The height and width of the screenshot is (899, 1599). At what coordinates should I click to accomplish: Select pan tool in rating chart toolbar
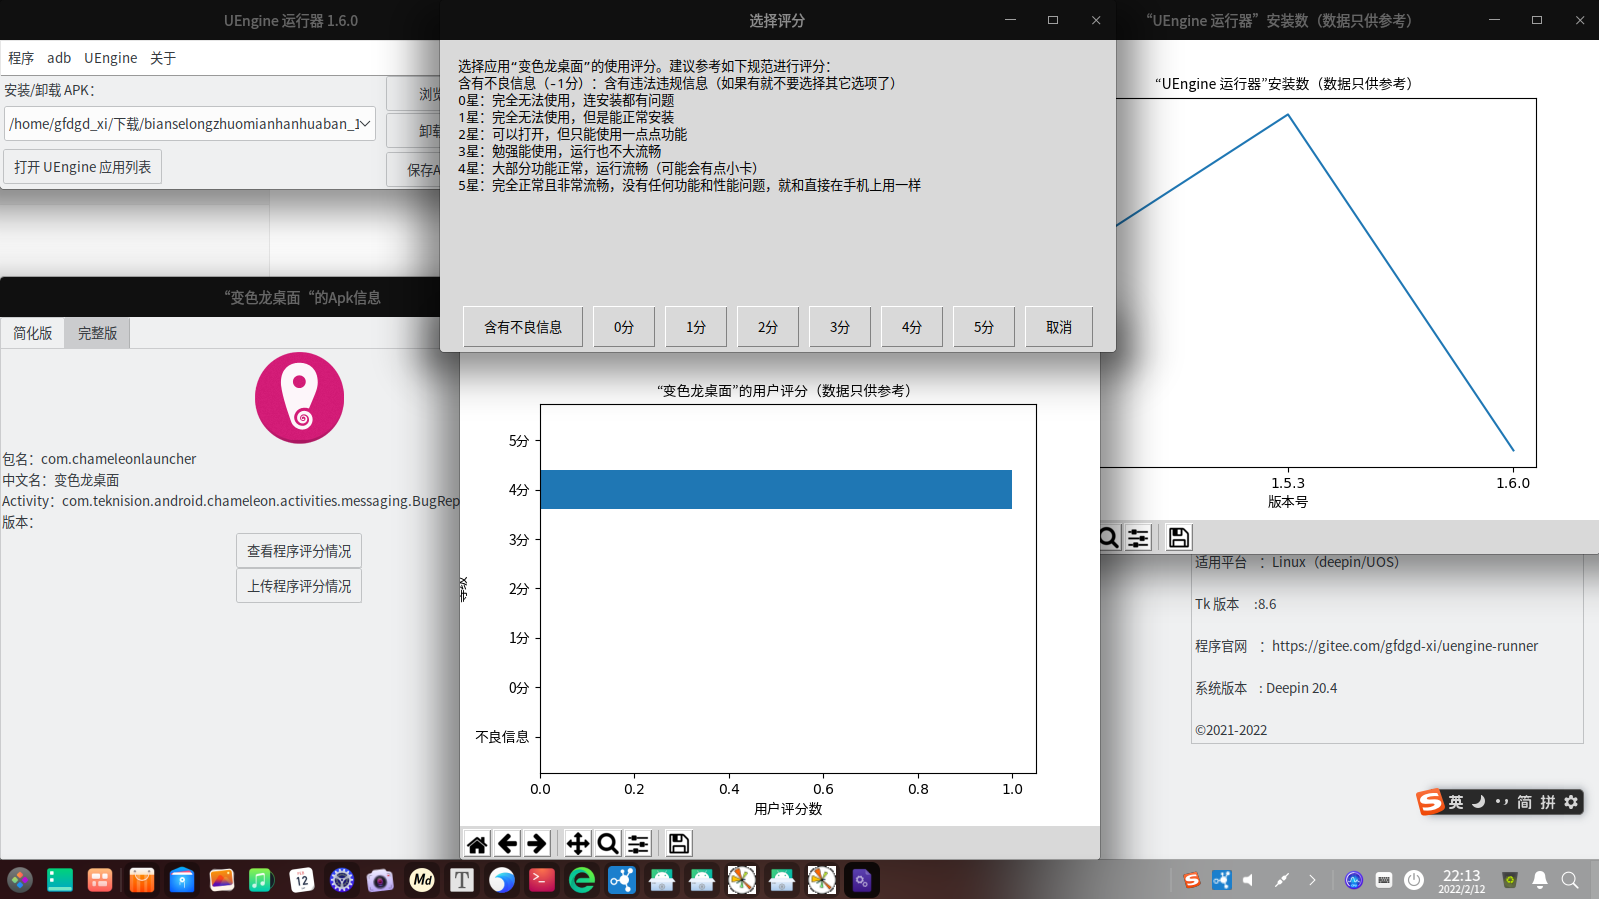pos(578,844)
